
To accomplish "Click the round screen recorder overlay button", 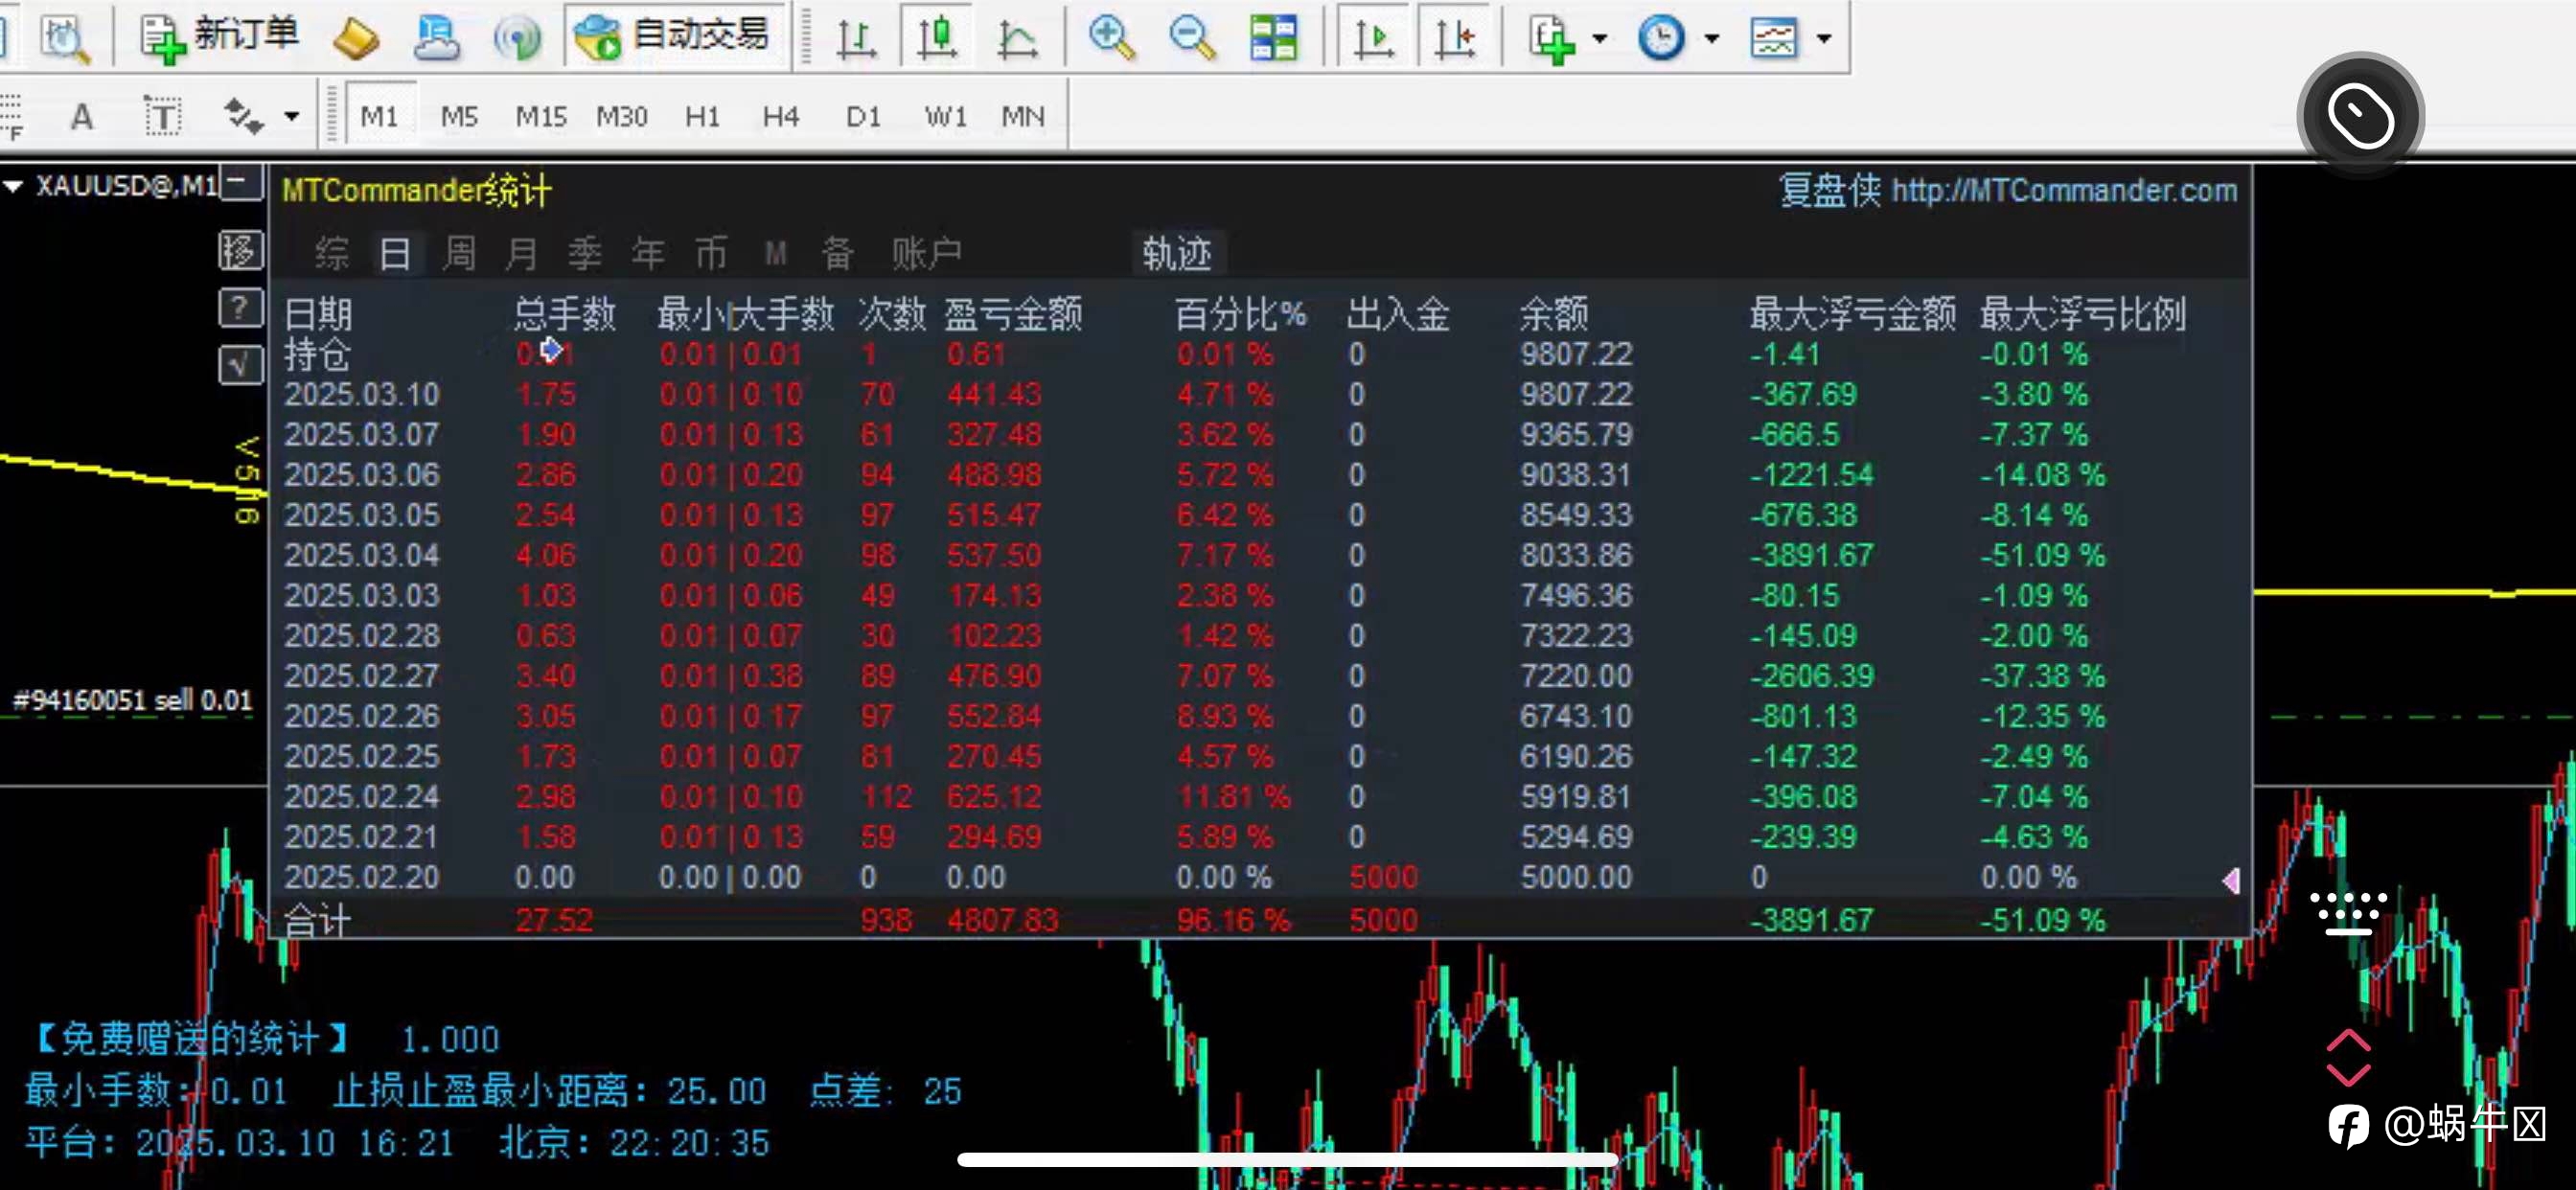I will pos(2360,116).
